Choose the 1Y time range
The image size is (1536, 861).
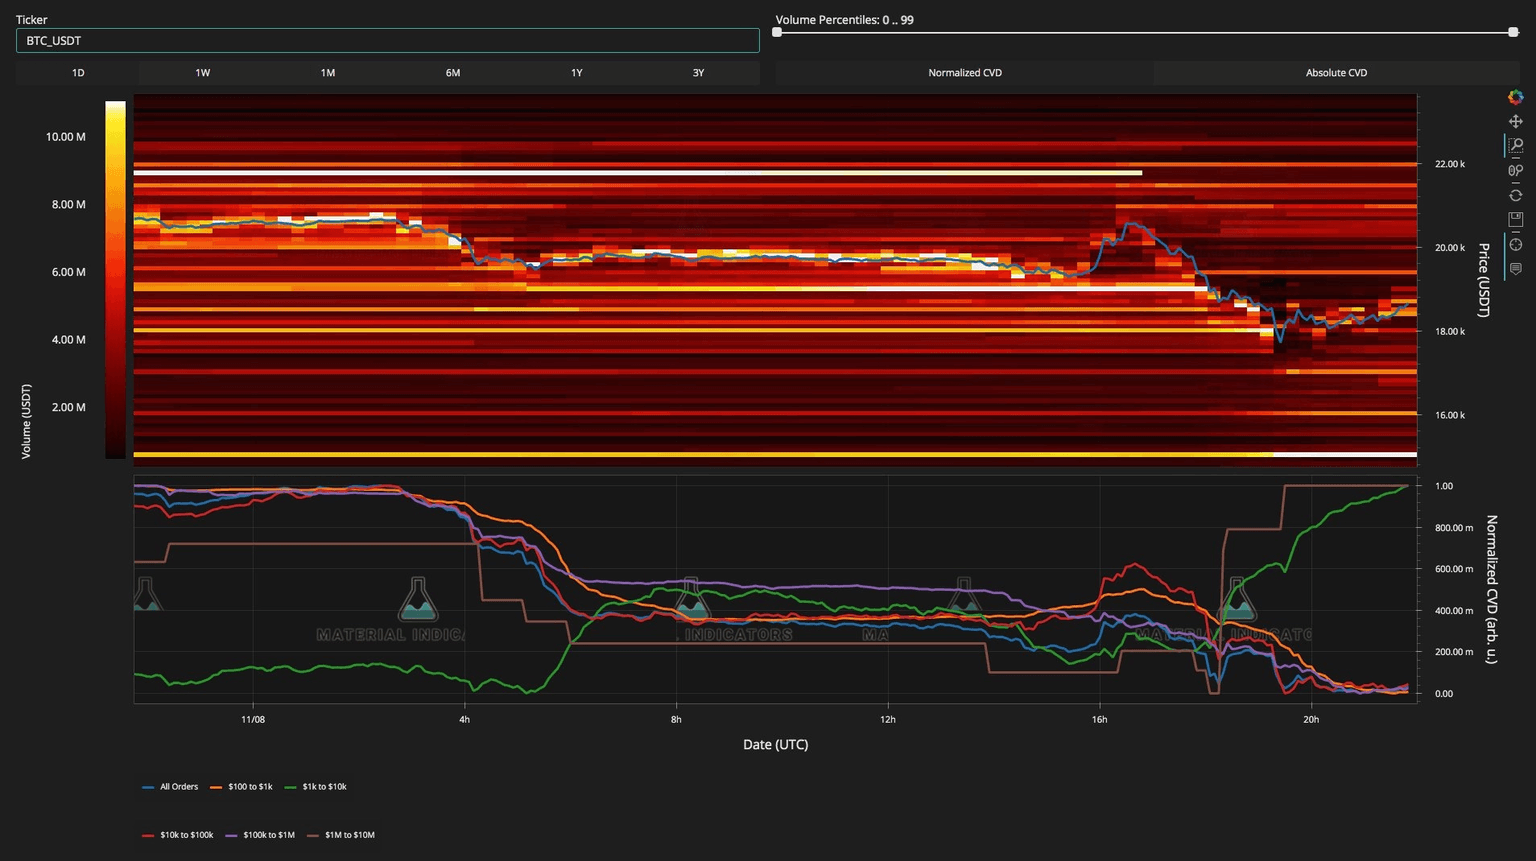576,73
